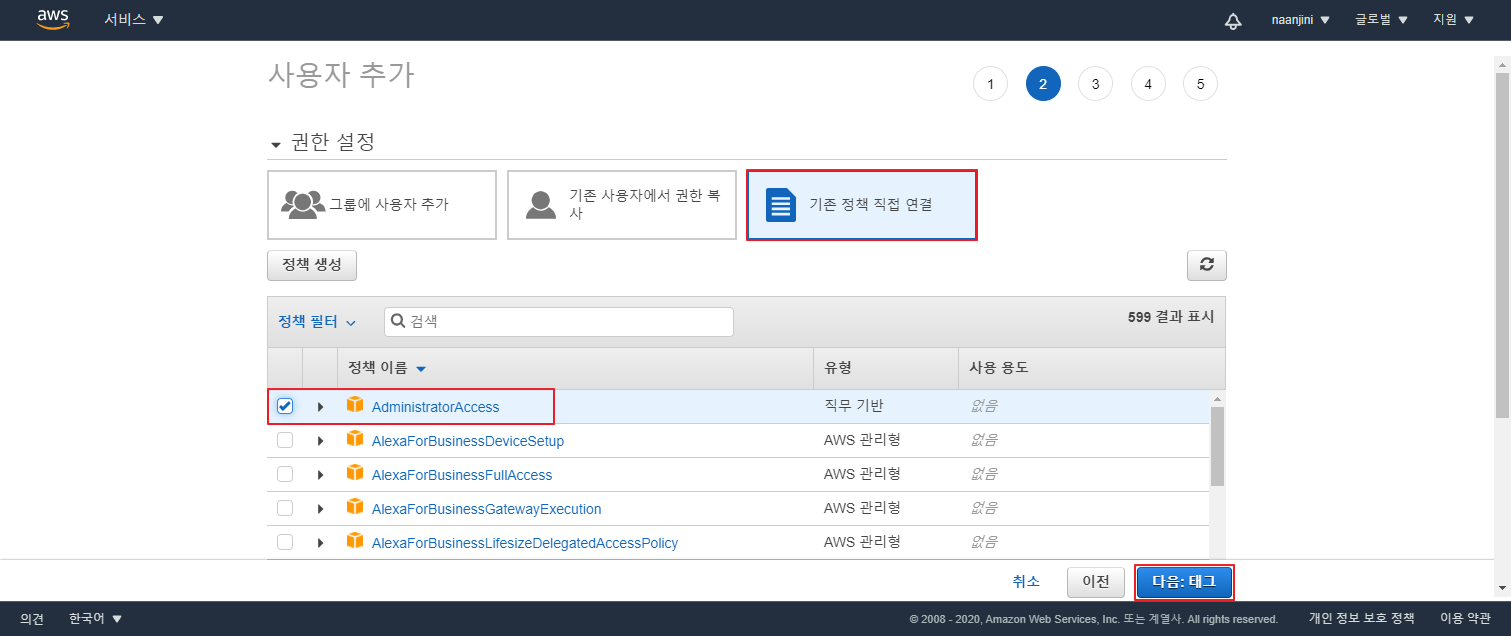Viewport: 1511px width, 636px height.
Task: Expand the AlexaForBusinessLifesizeDelegatedAccessPolicy row arrow
Action: 320,543
